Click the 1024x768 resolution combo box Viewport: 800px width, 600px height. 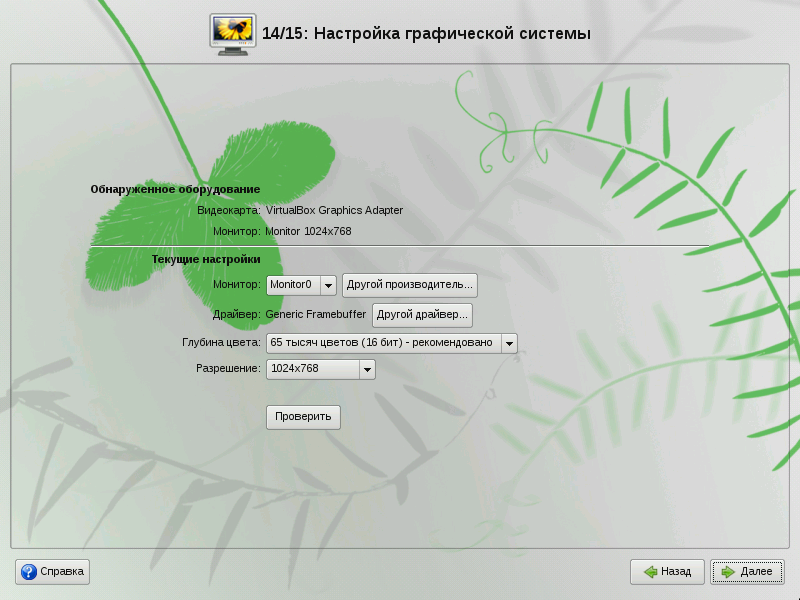(x=312, y=369)
